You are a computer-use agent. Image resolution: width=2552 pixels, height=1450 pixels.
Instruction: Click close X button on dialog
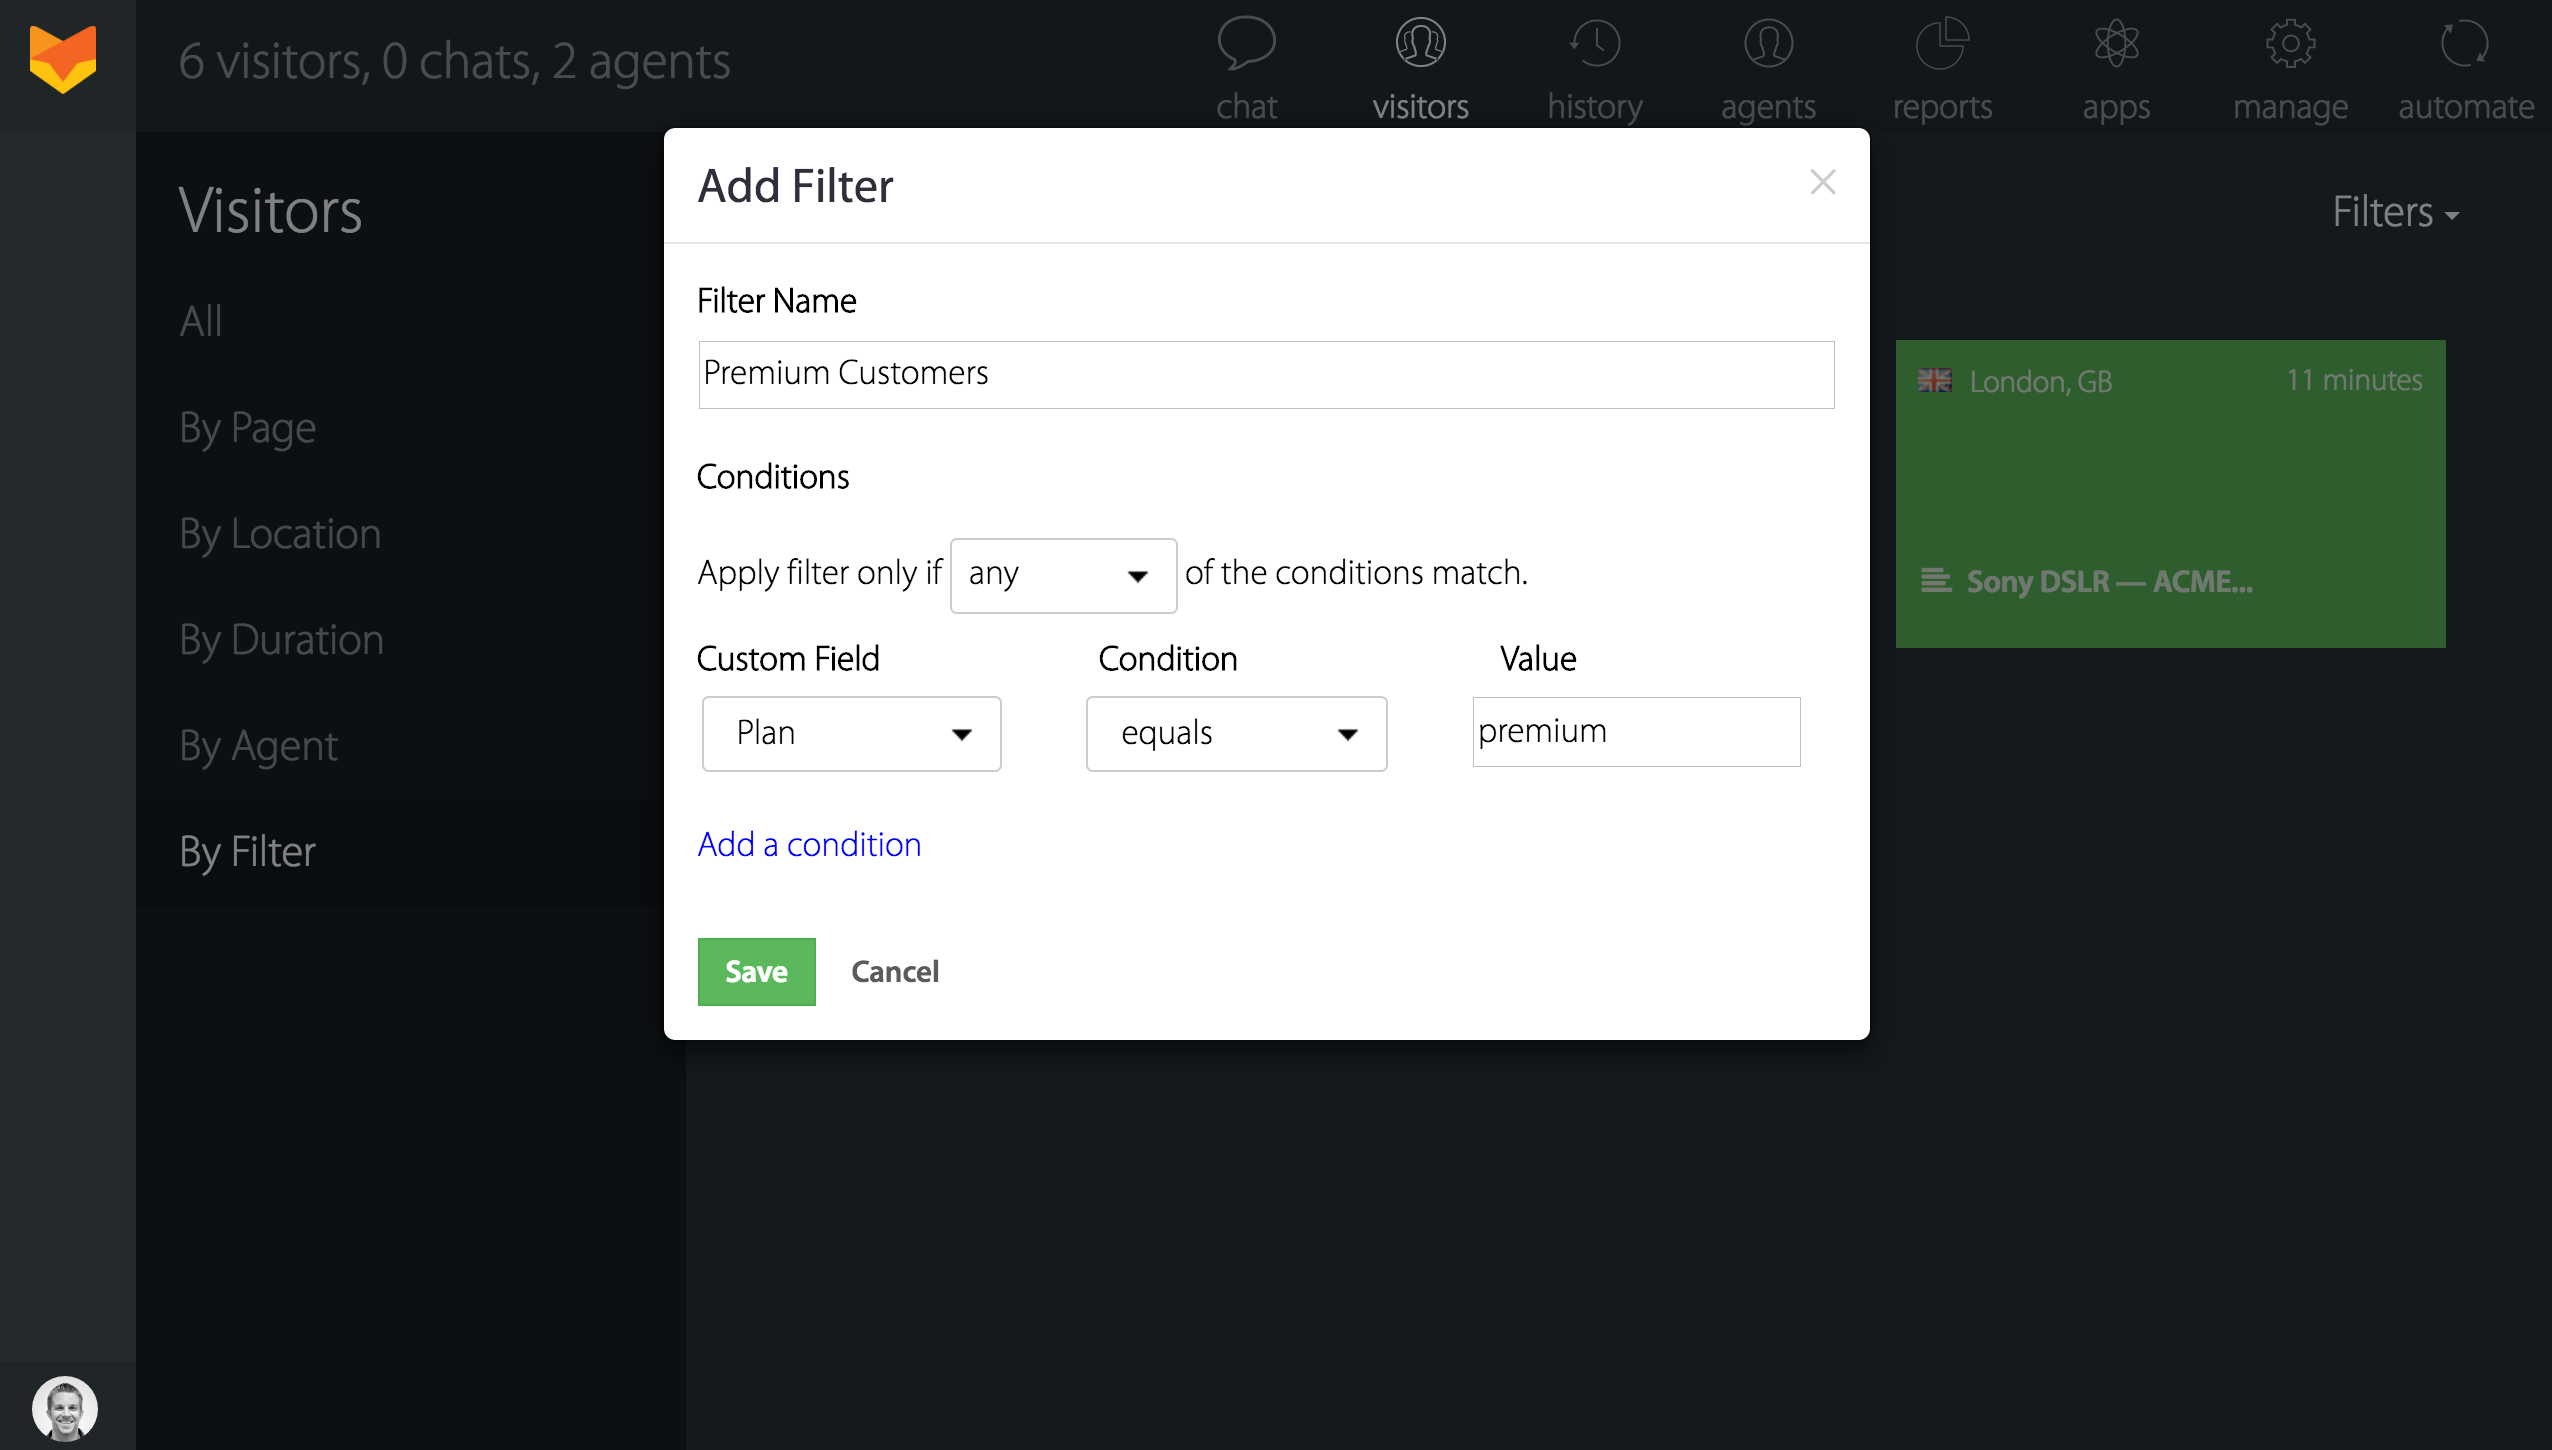tap(1823, 182)
